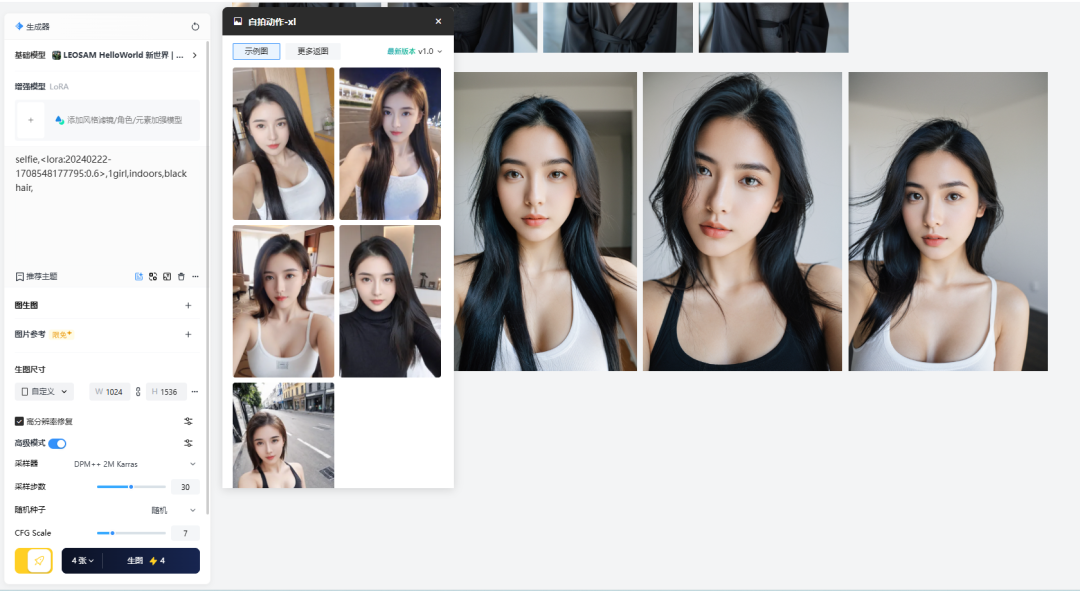Image resolution: width=1080 pixels, height=591 pixels.
Task: Select the 示例图 tab
Action: (256, 51)
